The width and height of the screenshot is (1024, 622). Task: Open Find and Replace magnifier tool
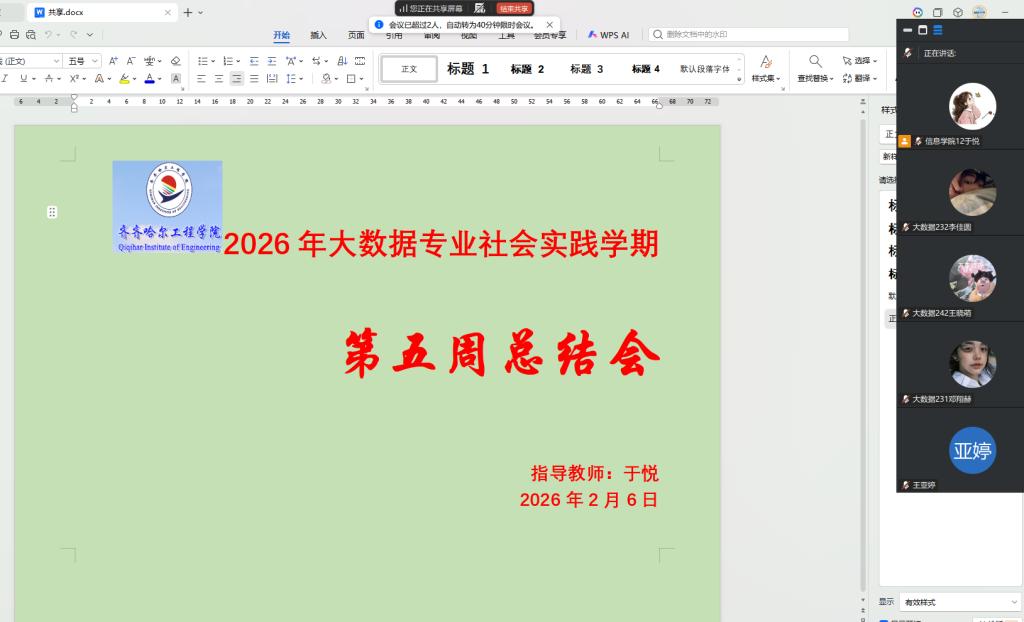point(815,61)
